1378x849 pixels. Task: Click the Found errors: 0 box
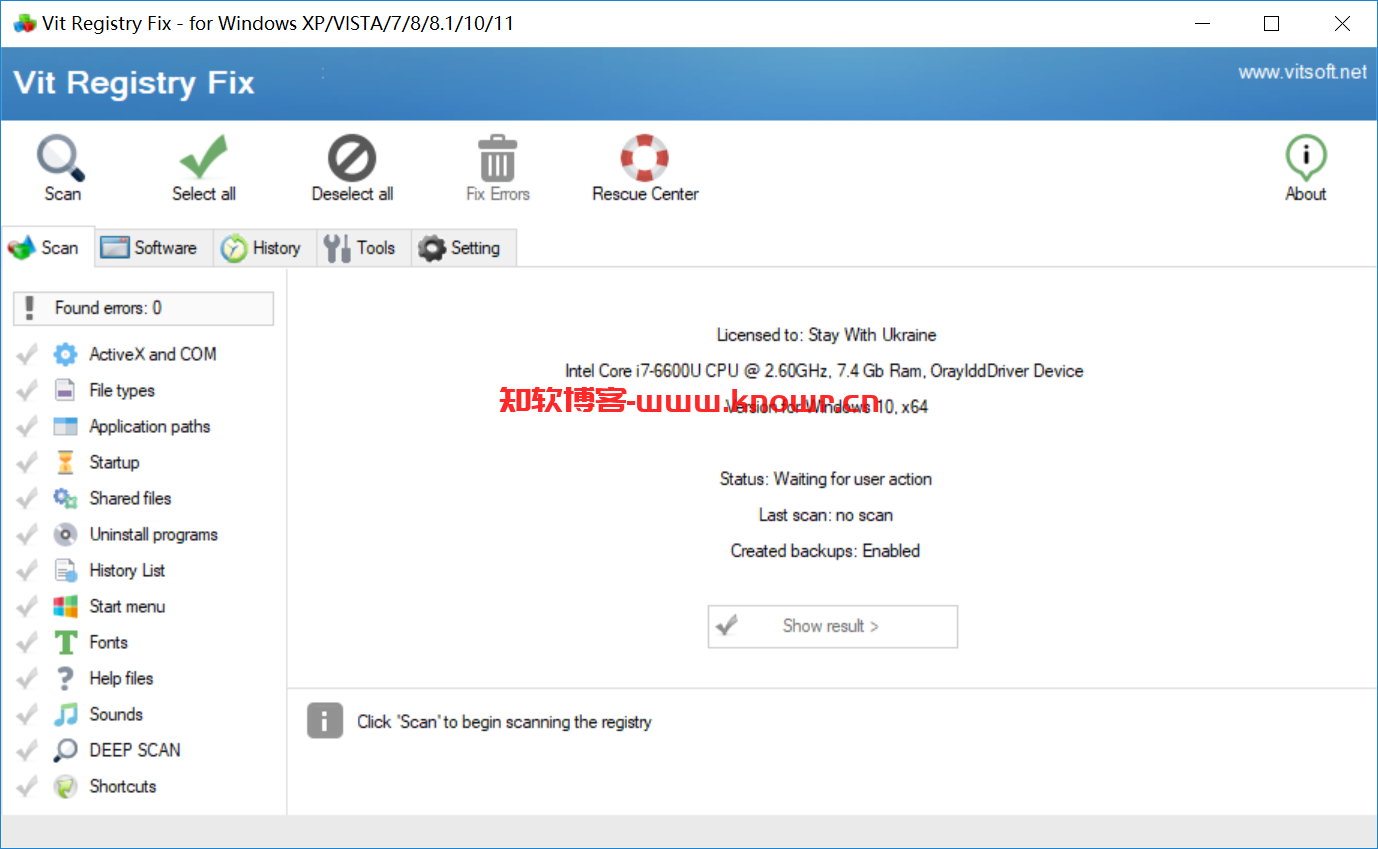143,308
